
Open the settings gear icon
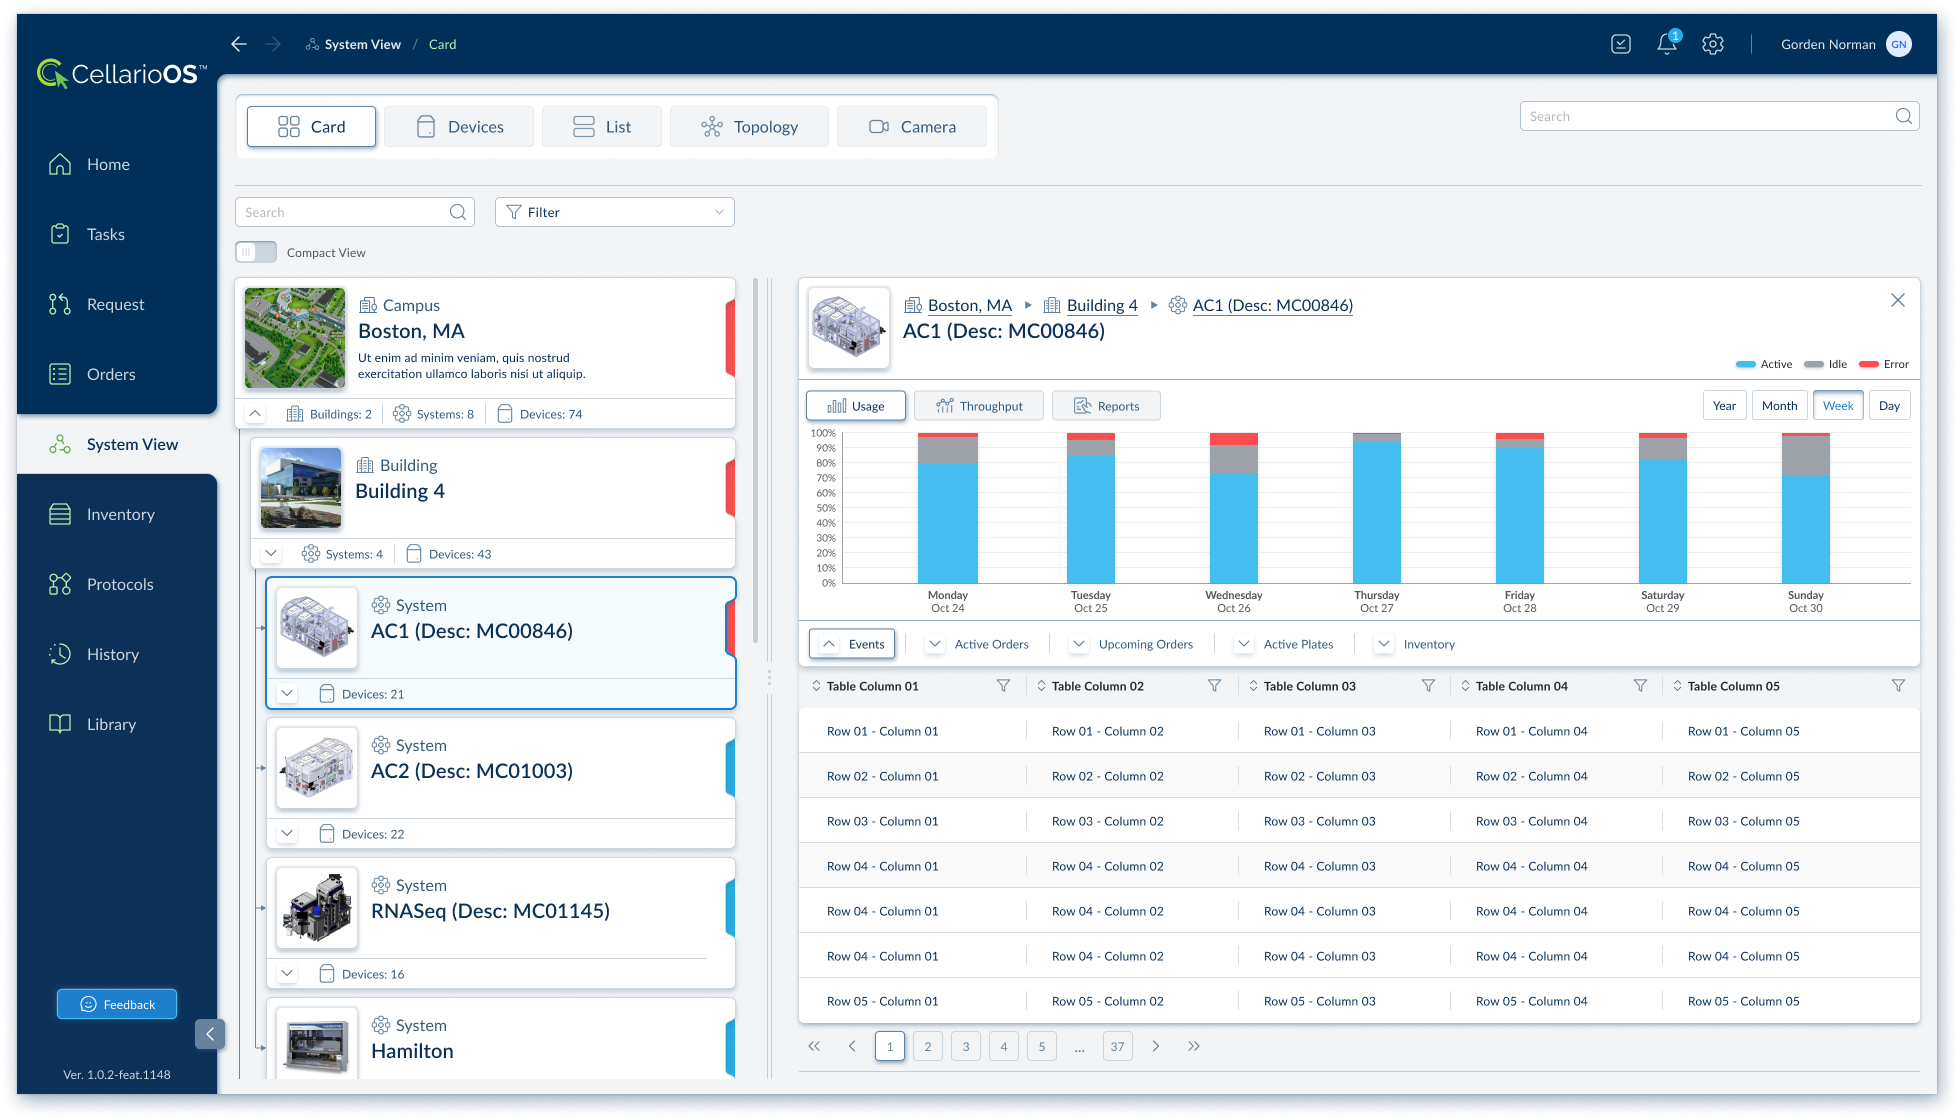[x=1713, y=44]
